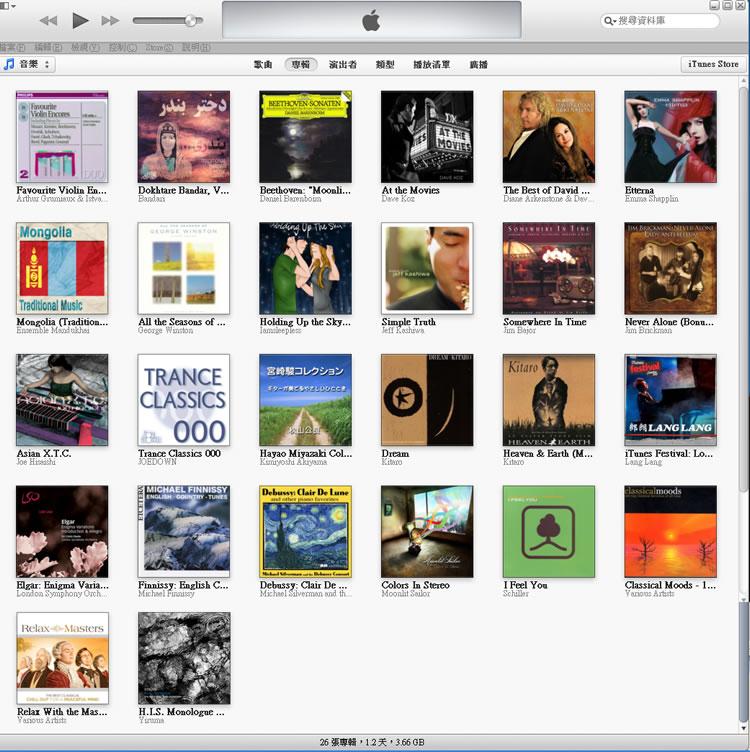Click the artist name Daniel Barenboim
Image resolution: width=750 pixels, height=752 pixels.
[x=291, y=199]
